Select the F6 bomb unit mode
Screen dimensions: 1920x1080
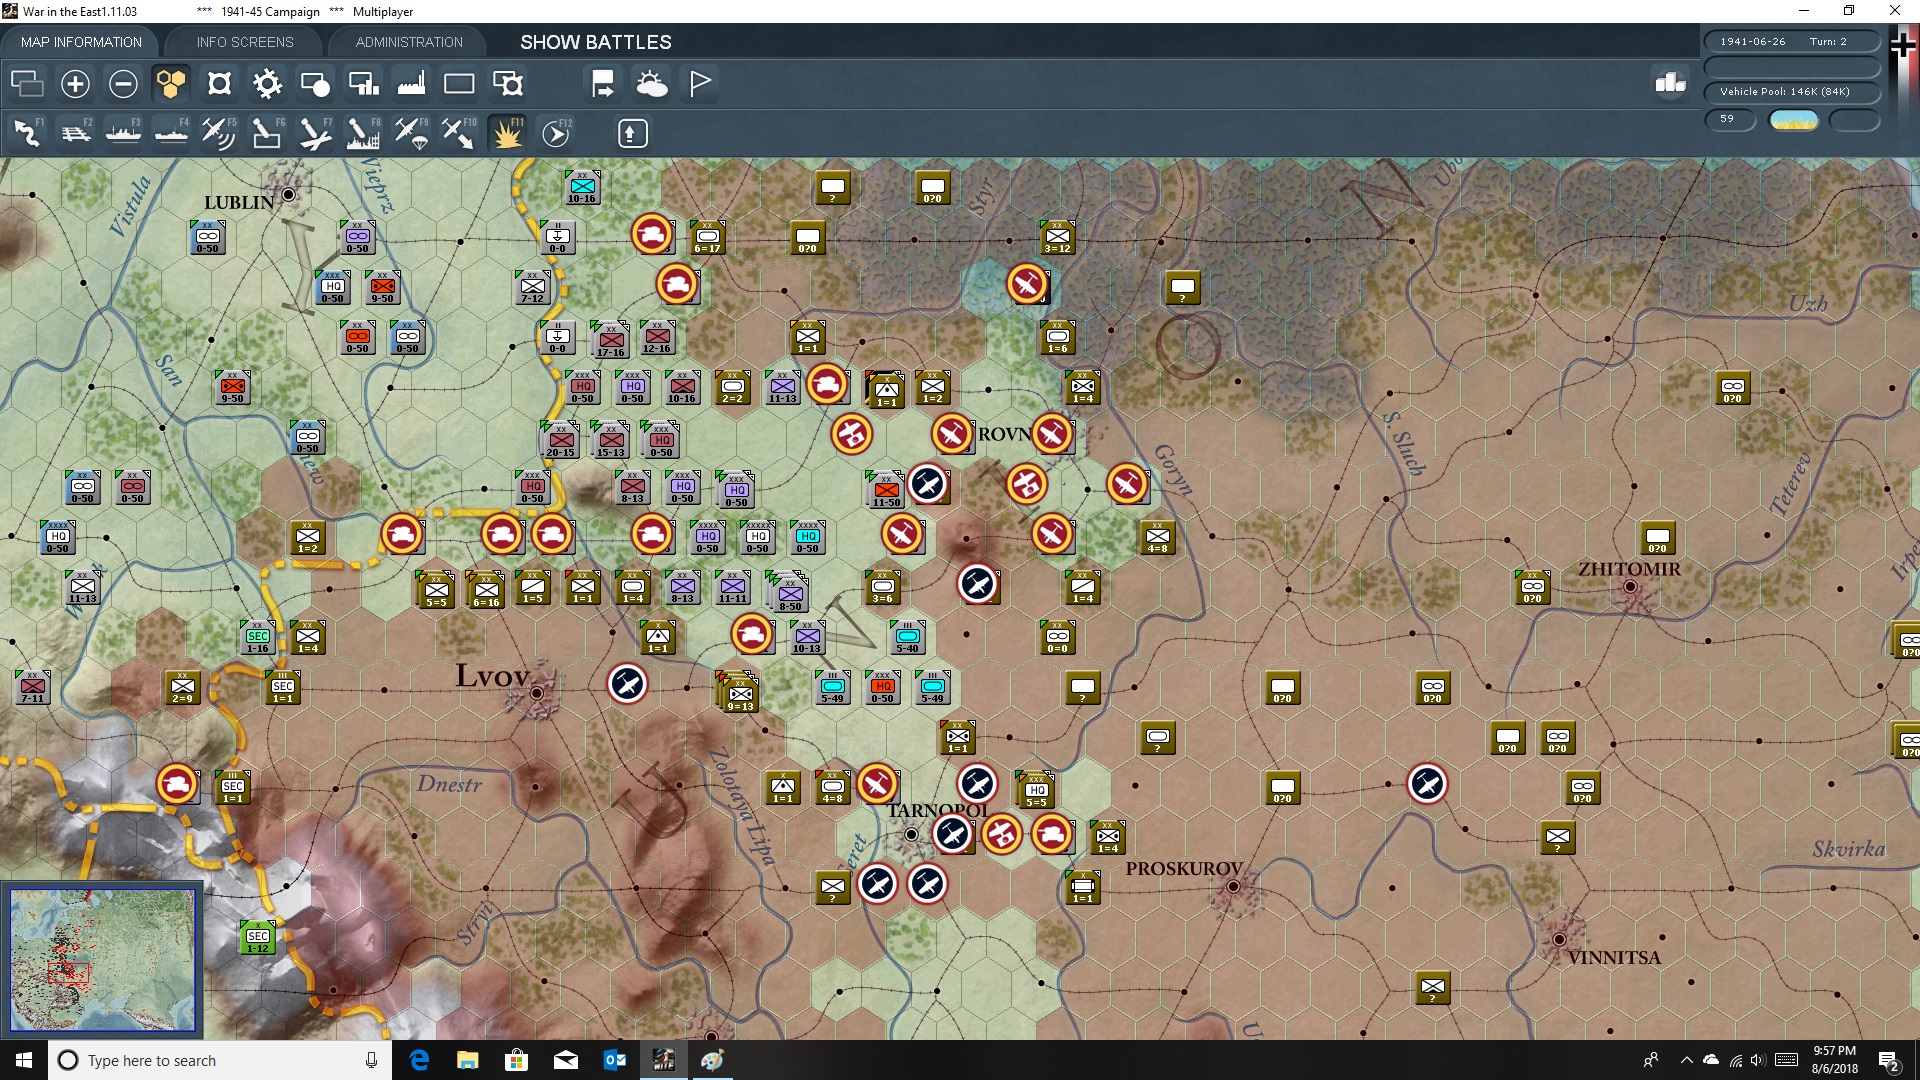coord(267,133)
